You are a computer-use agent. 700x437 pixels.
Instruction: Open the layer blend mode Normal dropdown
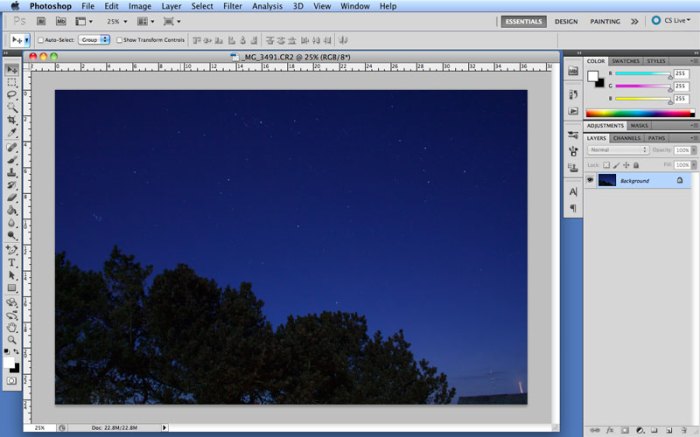(x=618, y=150)
